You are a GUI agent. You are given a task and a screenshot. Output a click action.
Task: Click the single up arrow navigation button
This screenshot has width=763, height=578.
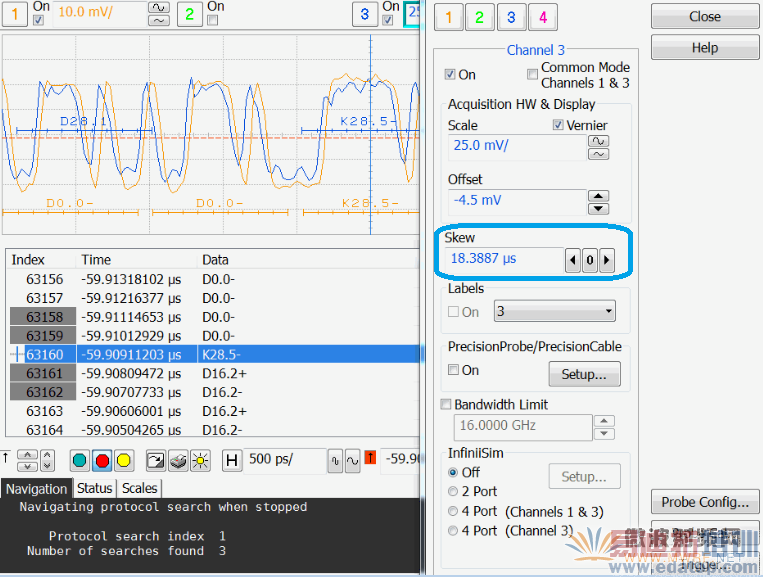click(27, 455)
